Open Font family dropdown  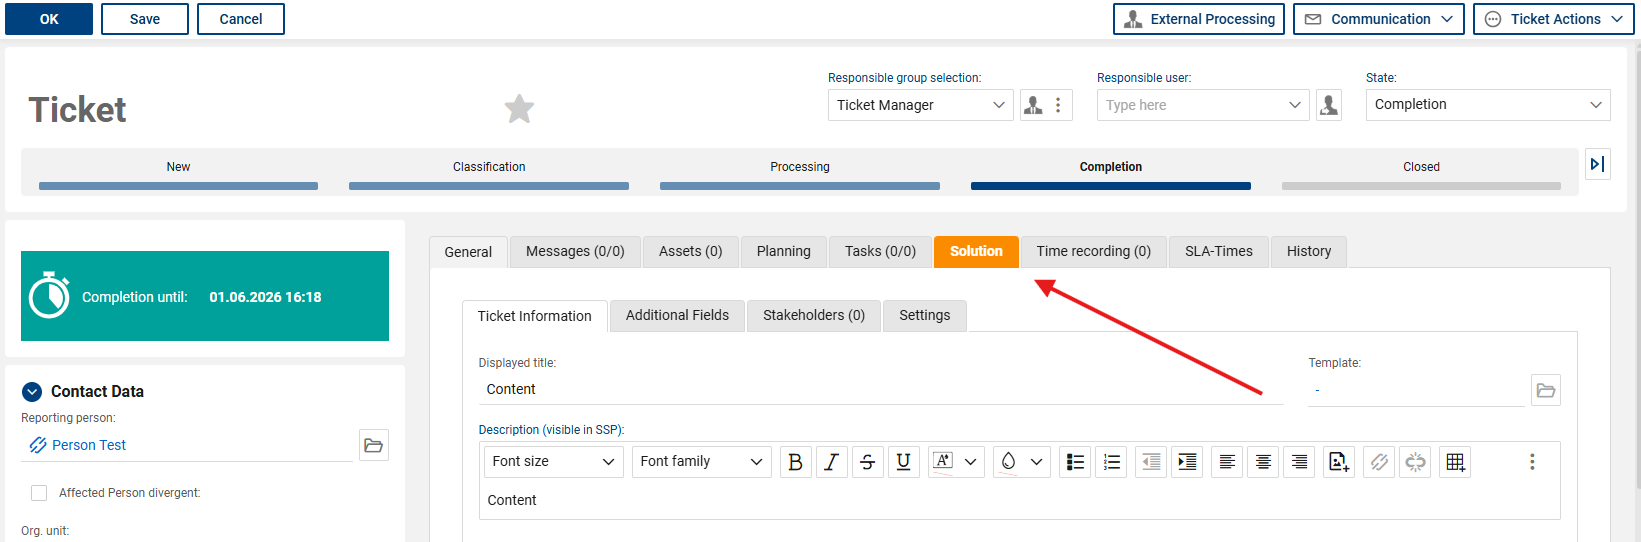coord(702,461)
